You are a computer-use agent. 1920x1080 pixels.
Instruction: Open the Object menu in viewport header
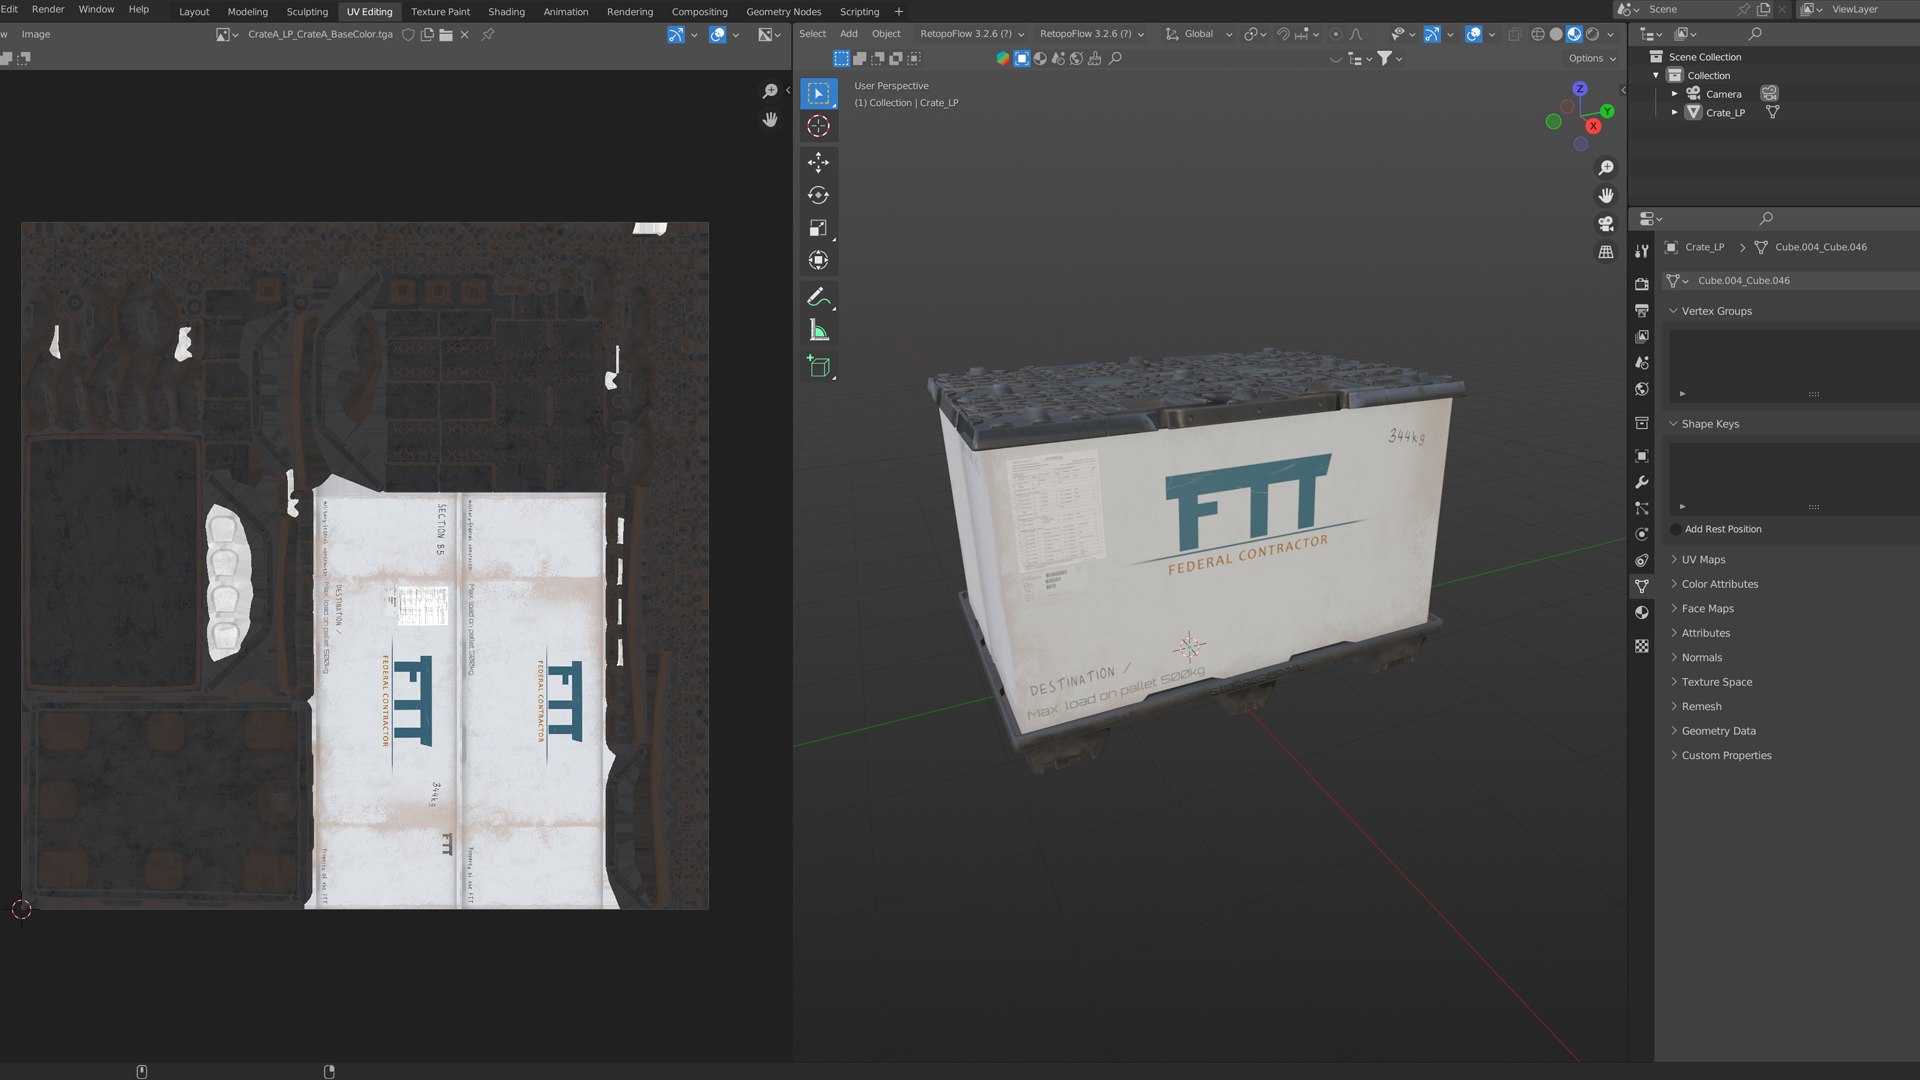coord(886,34)
